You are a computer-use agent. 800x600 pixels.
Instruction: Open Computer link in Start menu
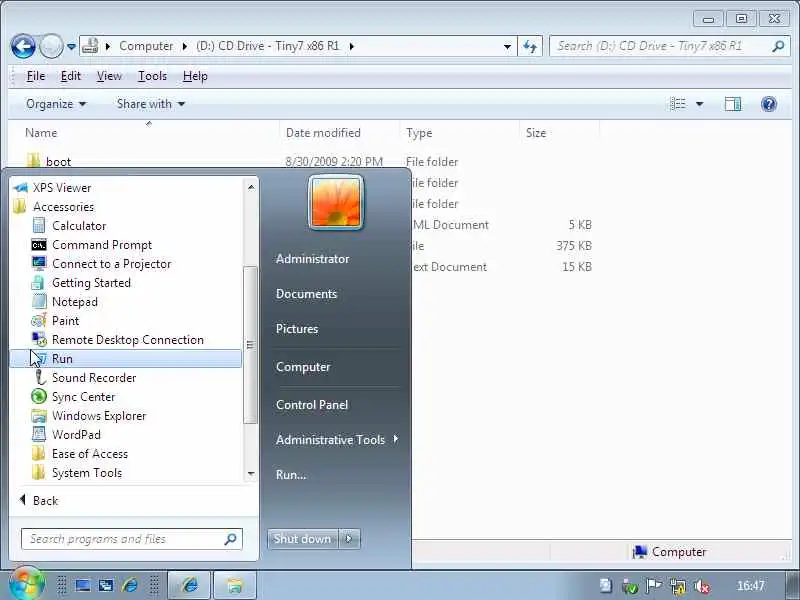pyautogui.click(x=303, y=367)
